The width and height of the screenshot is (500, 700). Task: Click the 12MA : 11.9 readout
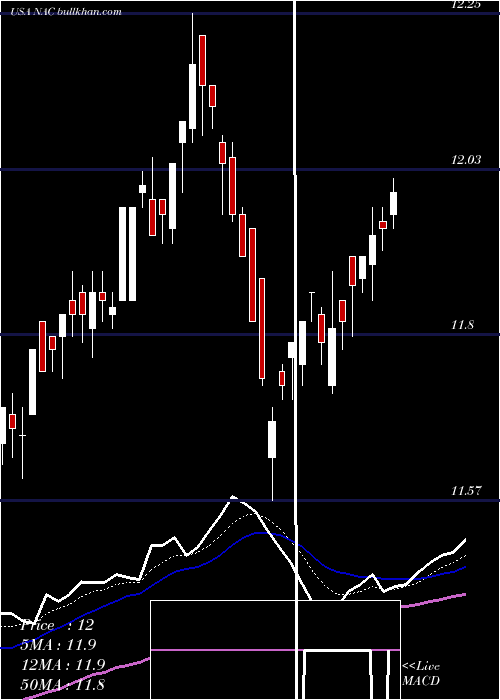coord(62,665)
